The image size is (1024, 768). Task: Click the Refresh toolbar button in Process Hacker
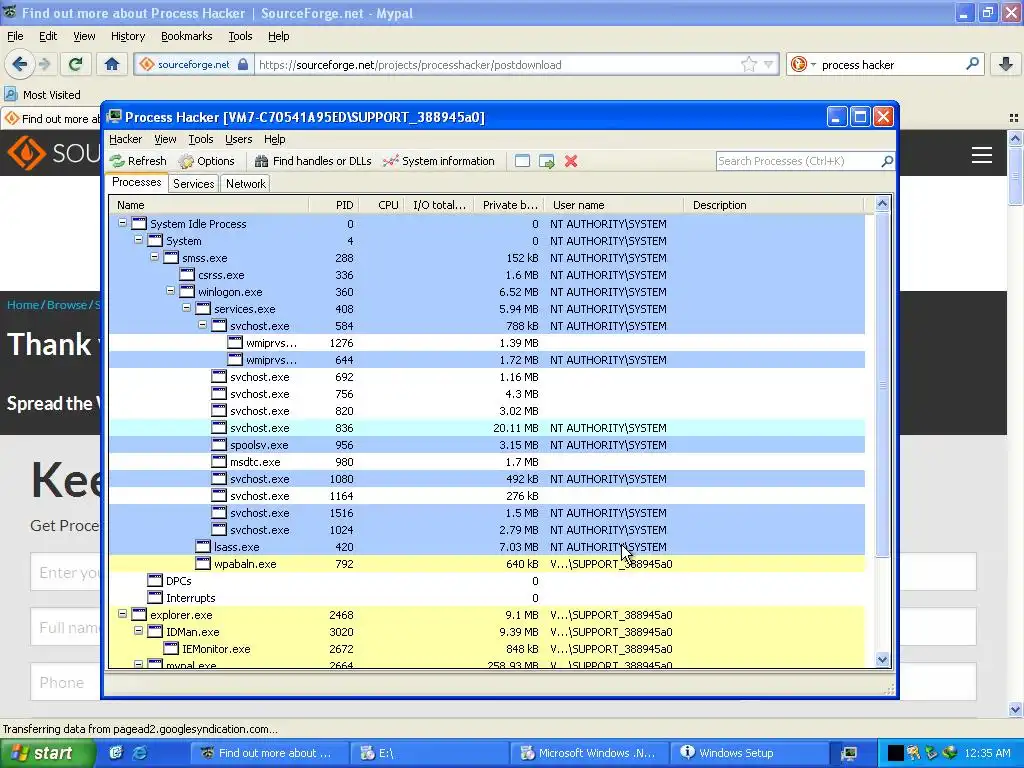pyautogui.click(x=138, y=161)
